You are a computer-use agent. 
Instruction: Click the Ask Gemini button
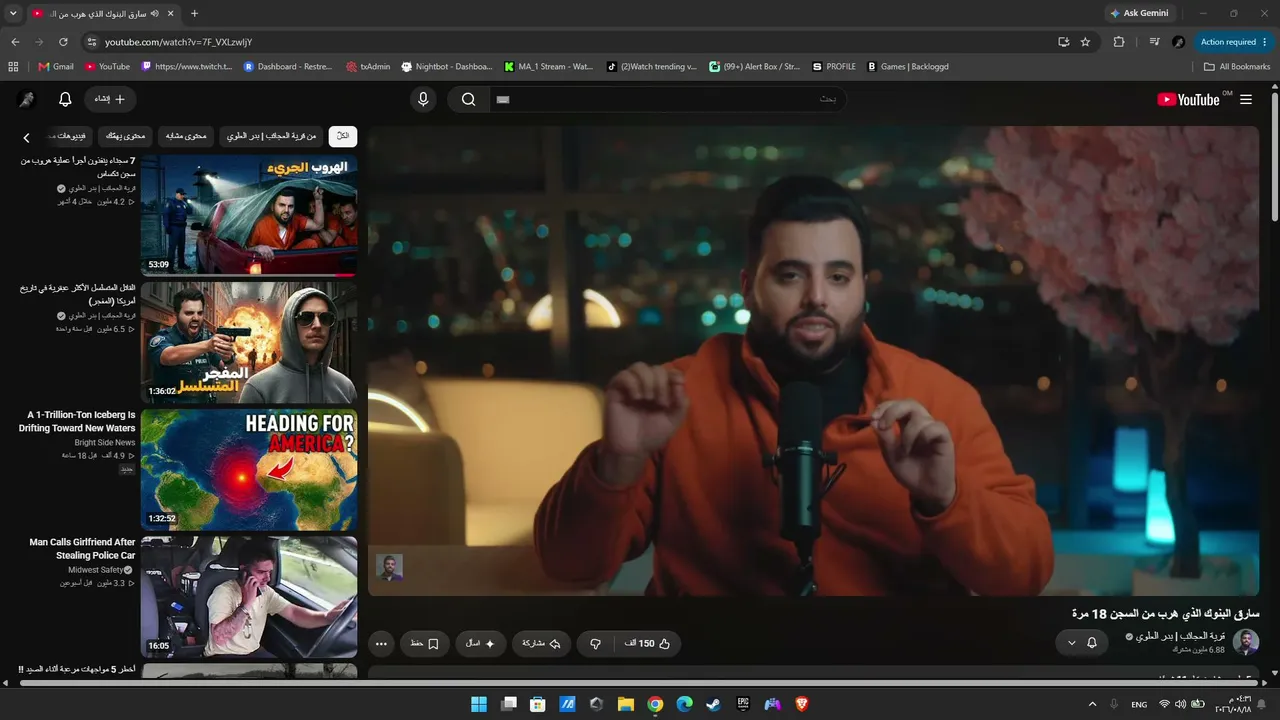pos(1139,14)
